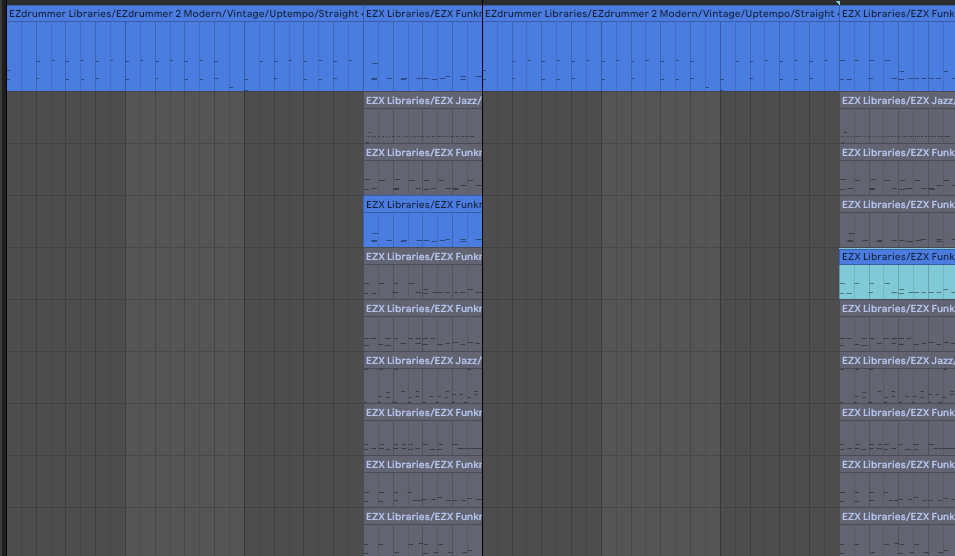Click right EZX Jazz clip in seventh lane
Screen dimensions: 955x556
click(897, 379)
